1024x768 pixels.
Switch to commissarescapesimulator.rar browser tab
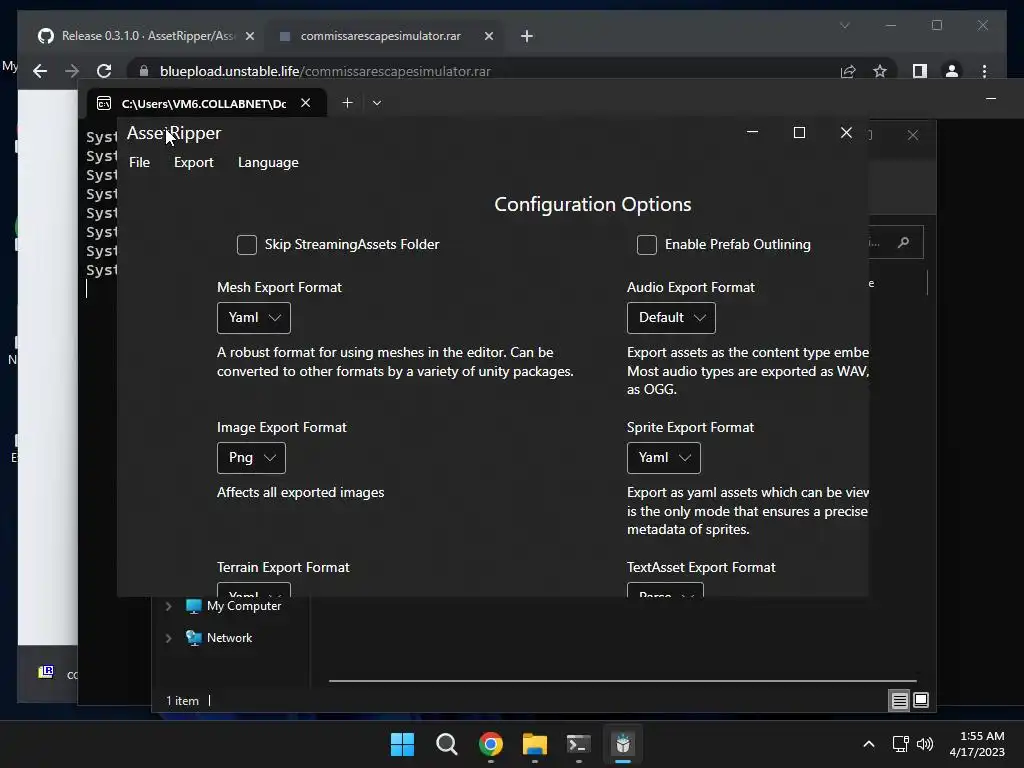tap(381, 36)
